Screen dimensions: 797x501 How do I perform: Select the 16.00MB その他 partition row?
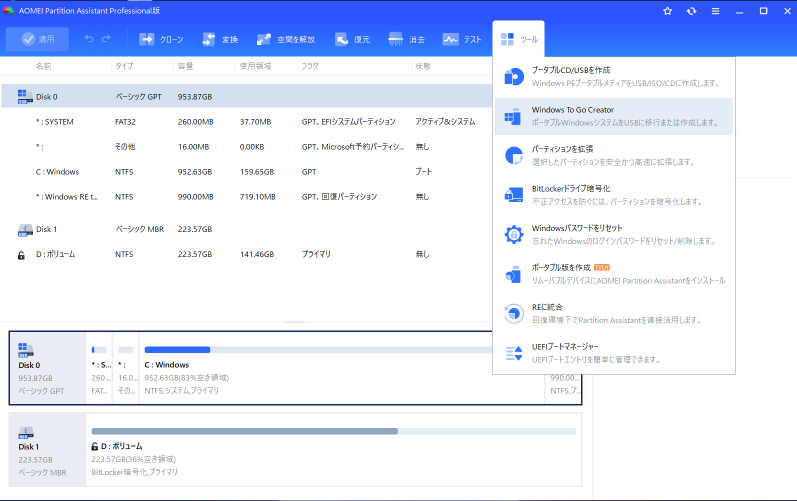pyautogui.click(x=247, y=147)
